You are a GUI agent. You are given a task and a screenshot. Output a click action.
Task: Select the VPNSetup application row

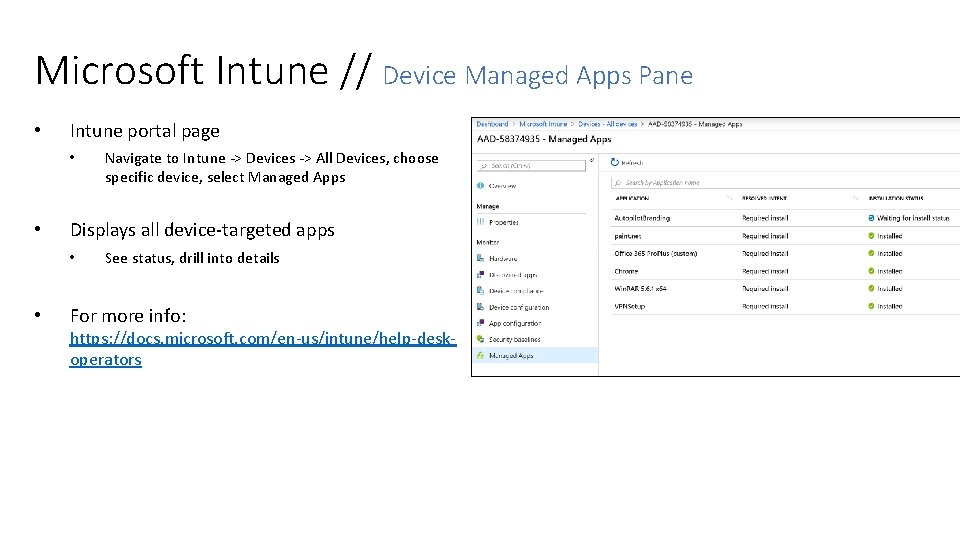[x=785, y=306]
